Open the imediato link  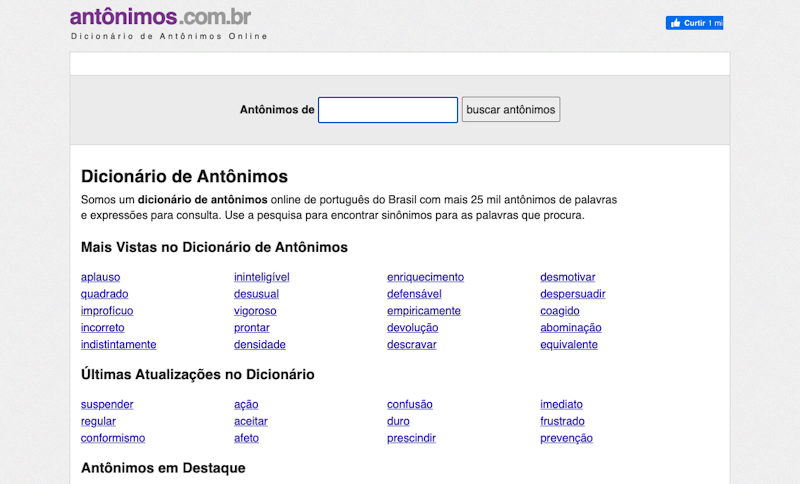pyautogui.click(x=562, y=404)
